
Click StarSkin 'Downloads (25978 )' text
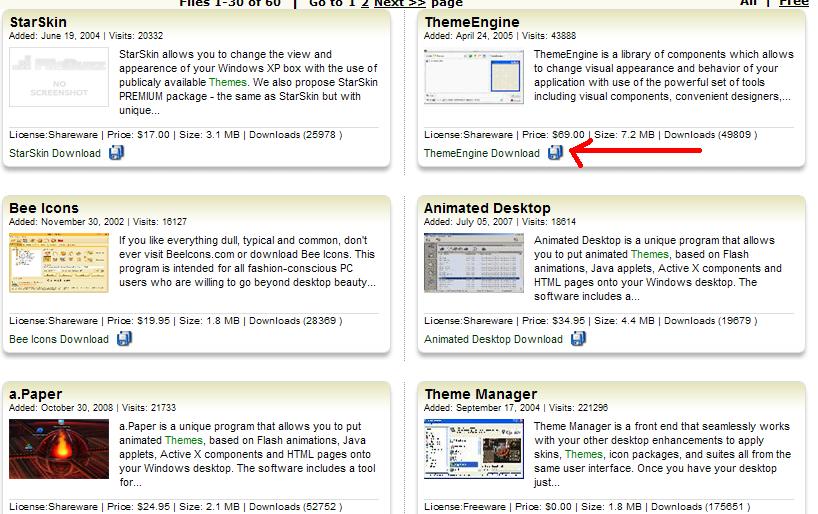coord(296,135)
